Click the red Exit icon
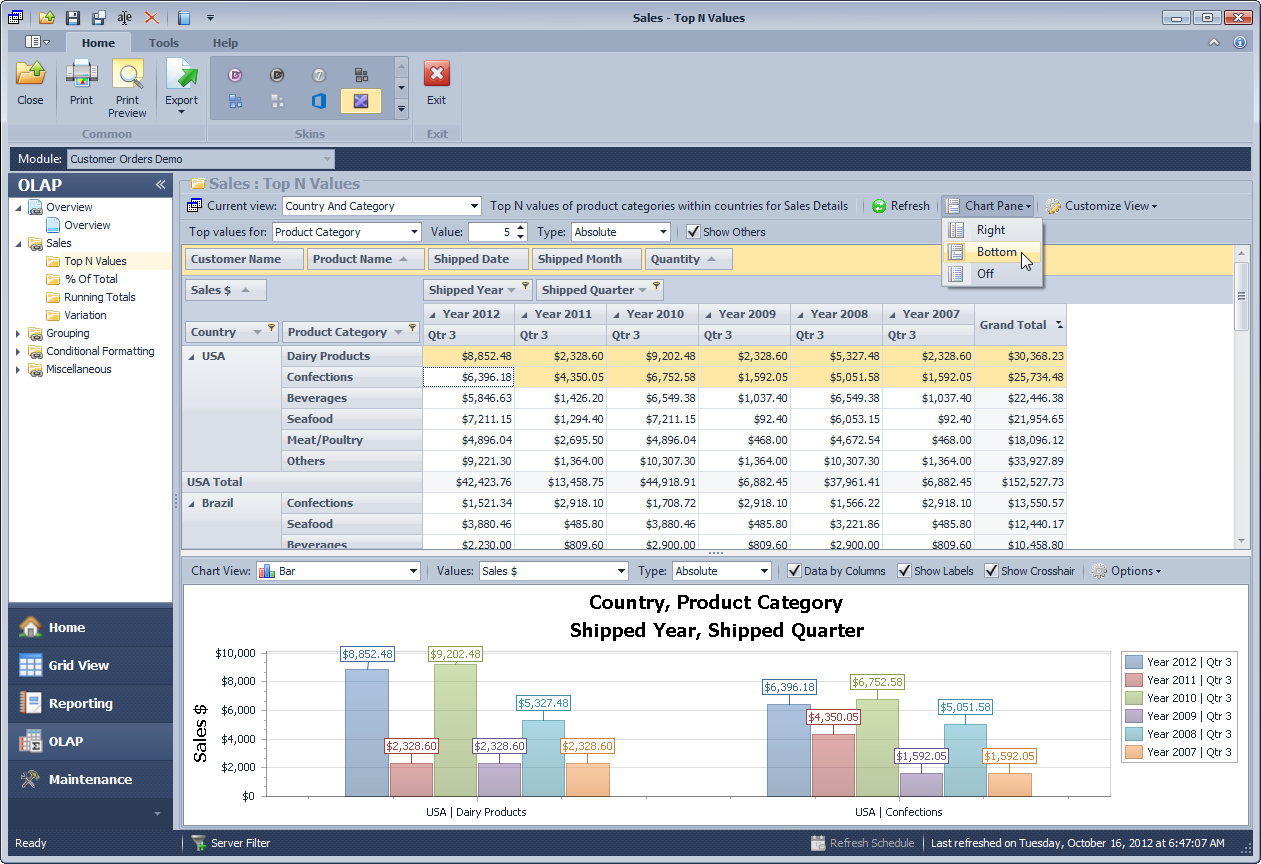The image size is (1261, 864). (x=436, y=75)
